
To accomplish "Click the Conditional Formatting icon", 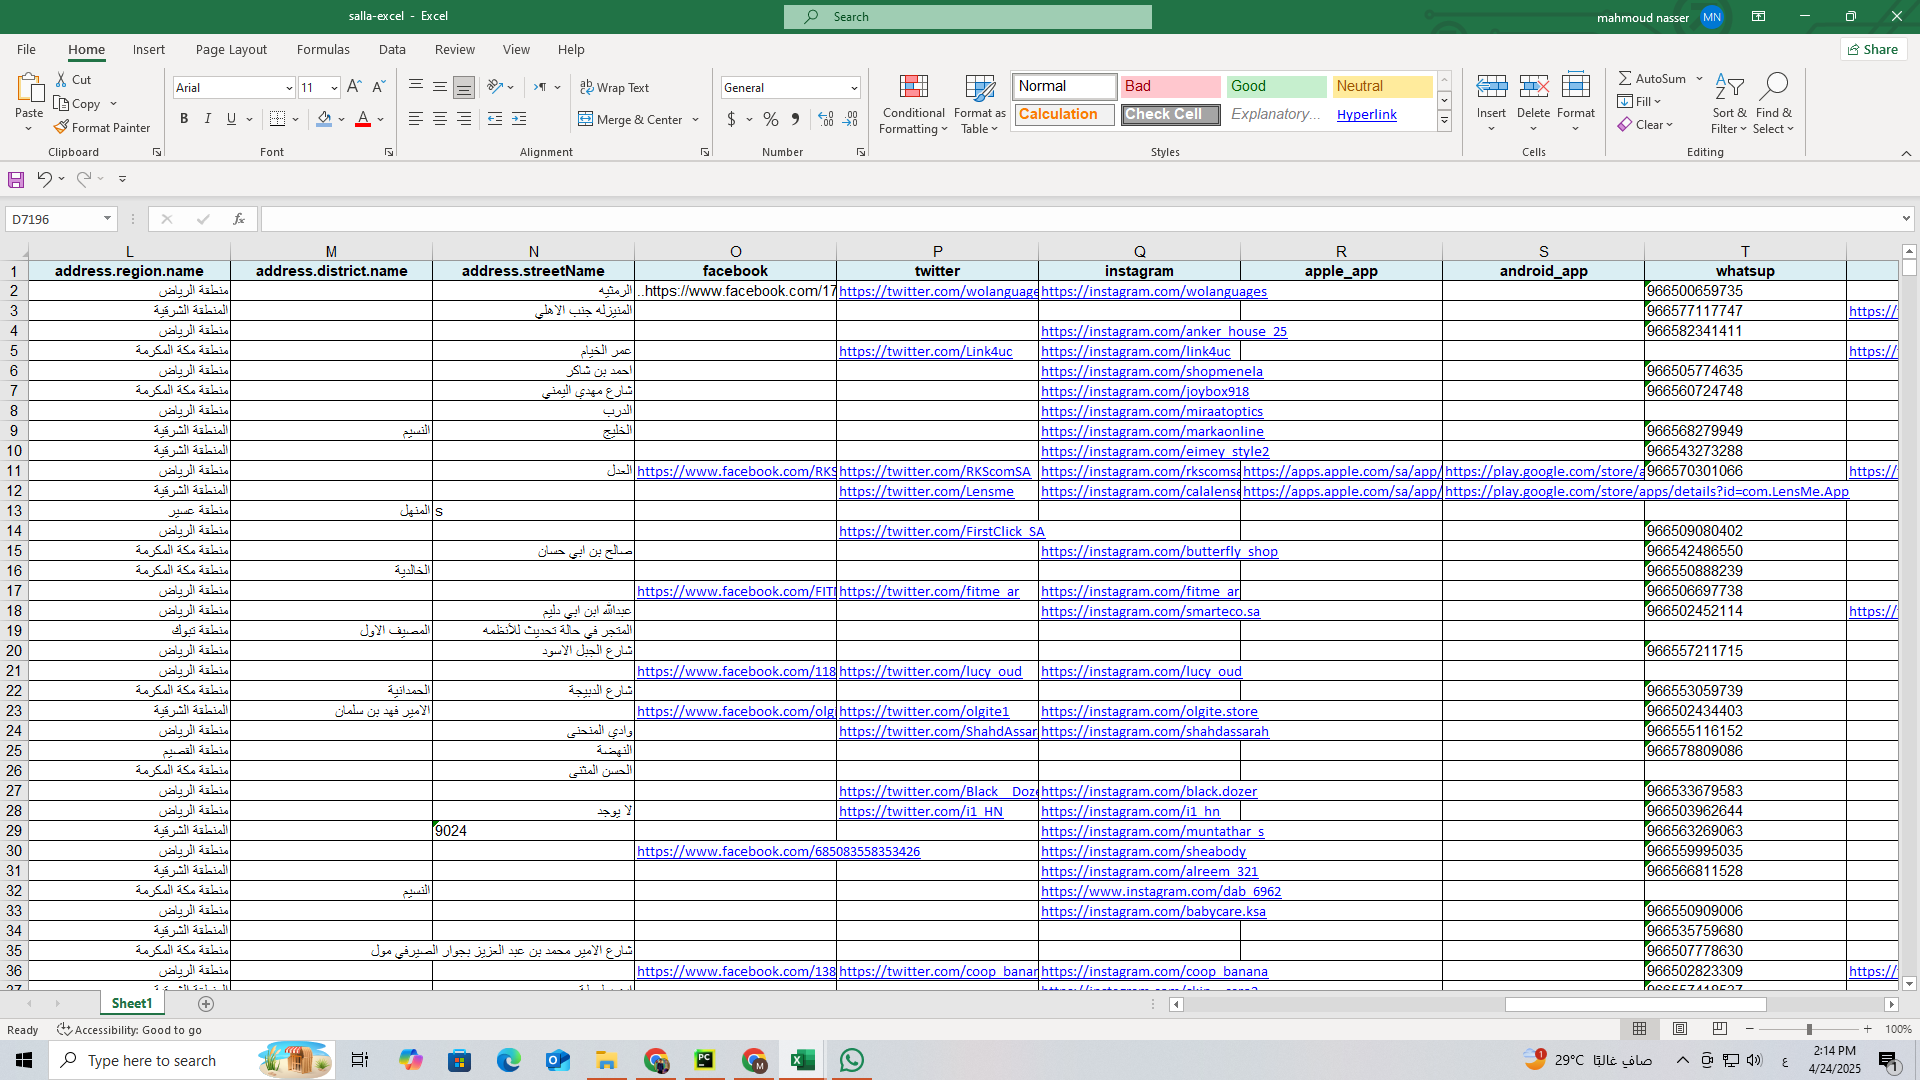I will [x=913, y=87].
